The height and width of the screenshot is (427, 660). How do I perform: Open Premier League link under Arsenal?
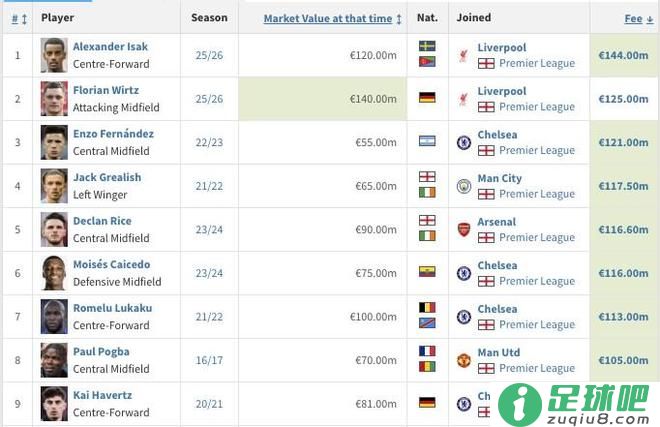(537, 238)
